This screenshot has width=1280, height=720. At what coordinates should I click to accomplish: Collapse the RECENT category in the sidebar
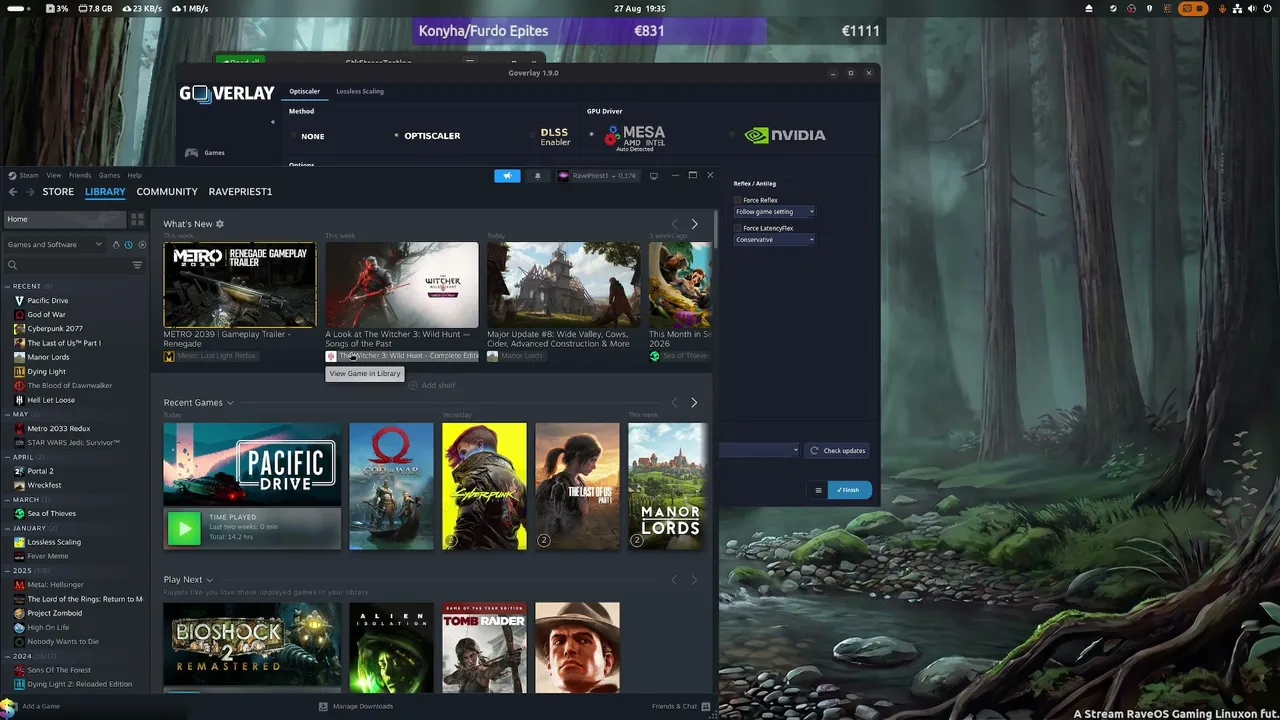8,287
